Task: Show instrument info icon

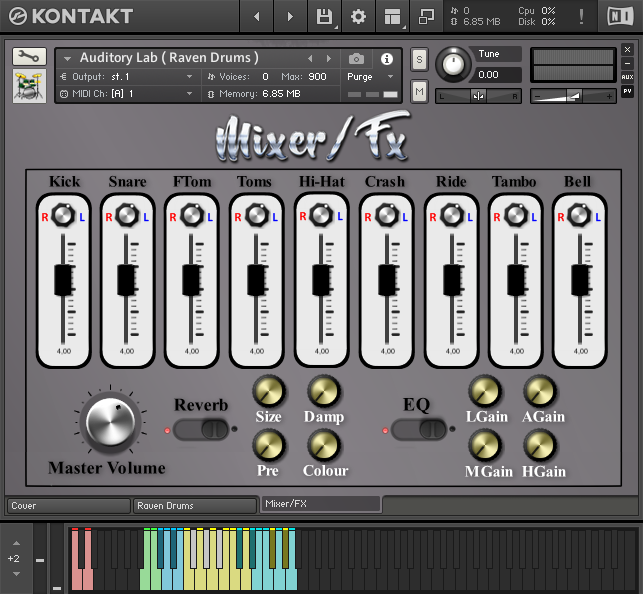Action: click(386, 59)
